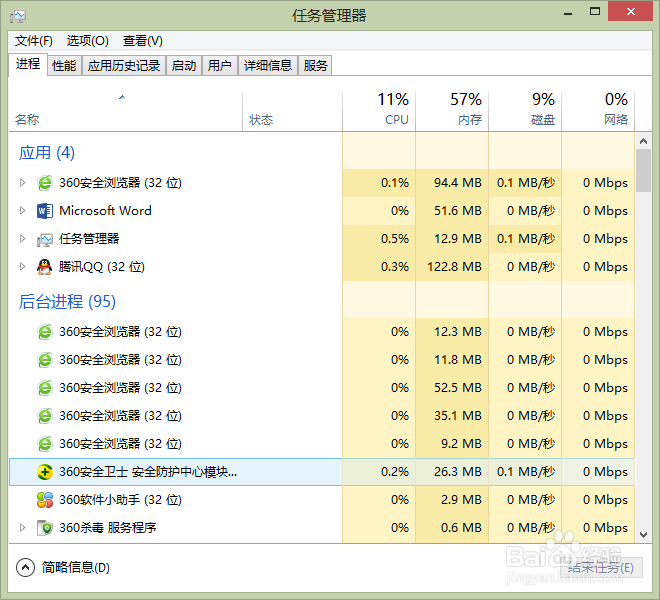Click the 360安全卫士 green plus icon

(x=45, y=472)
